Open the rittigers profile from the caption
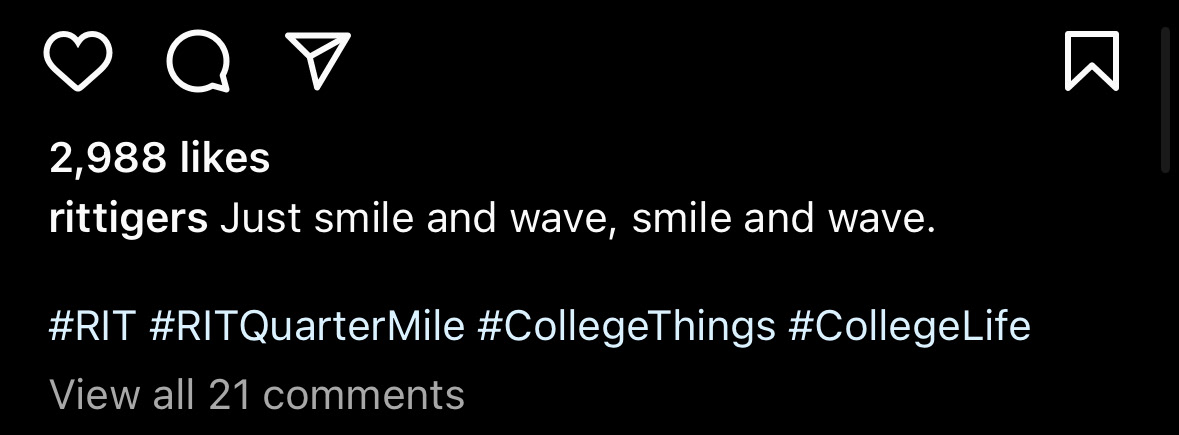 (x=128, y=219)
